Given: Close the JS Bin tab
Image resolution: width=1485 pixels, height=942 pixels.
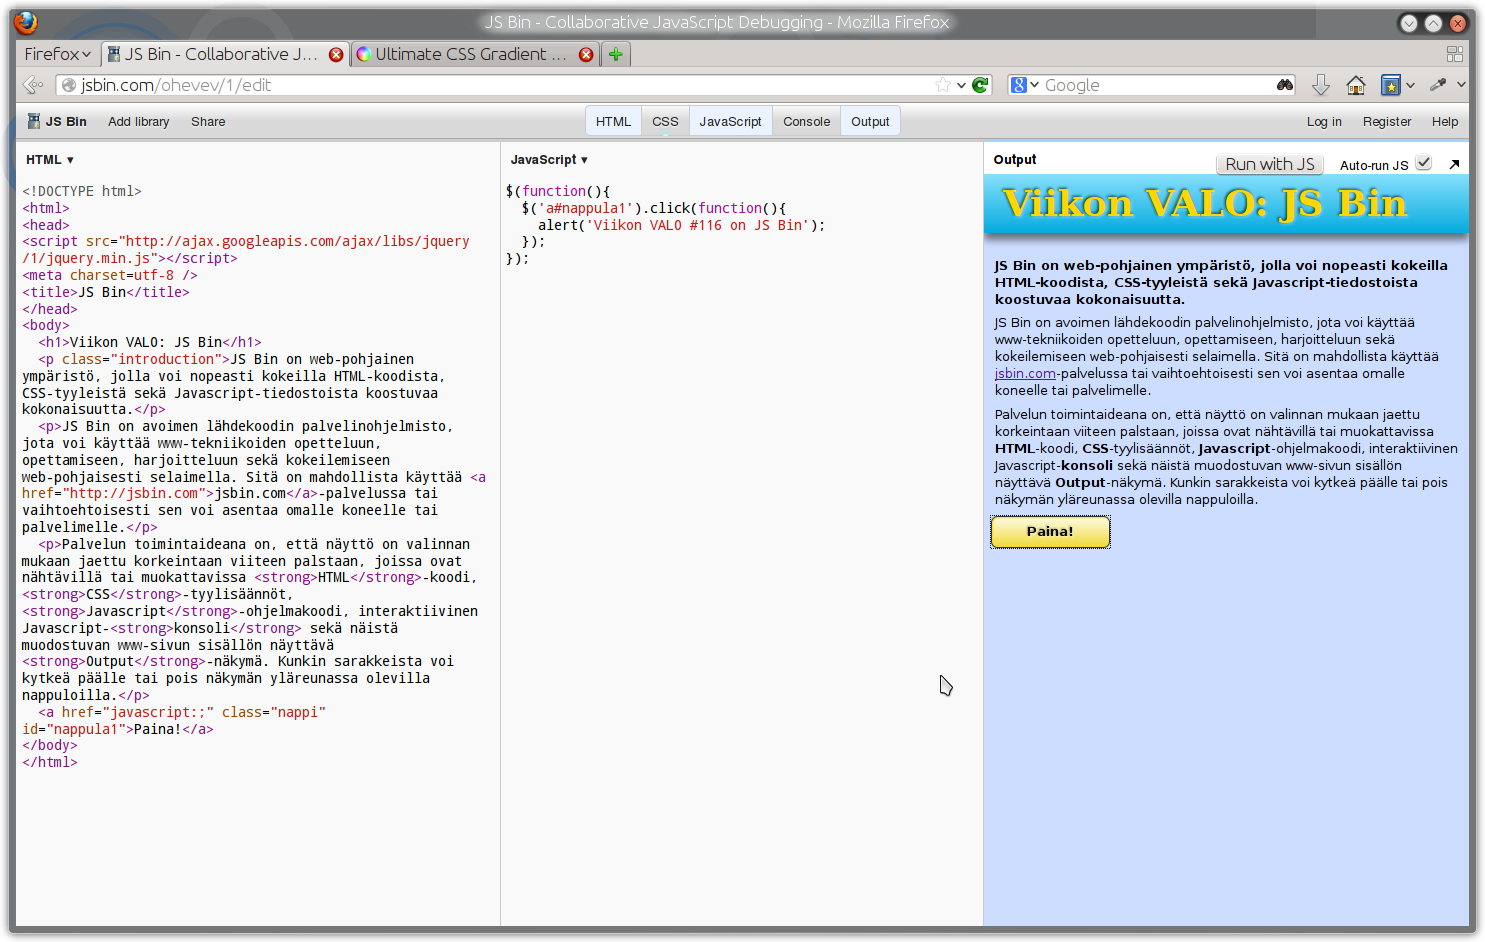Looking at the screenshot, I should pos(336,55).
